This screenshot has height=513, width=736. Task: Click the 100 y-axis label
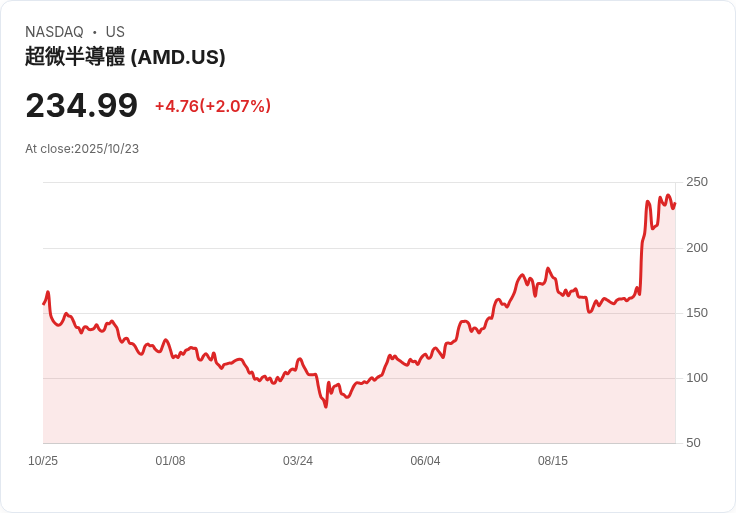697,378
